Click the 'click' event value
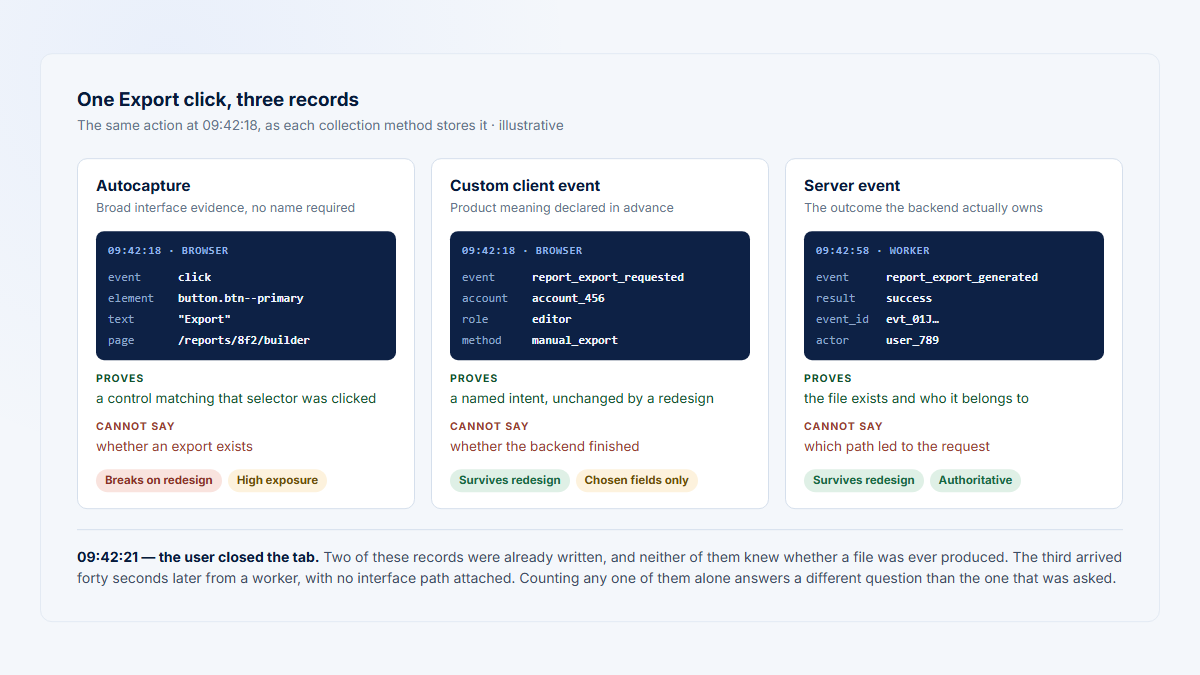This screenshot has height=675, width=1200. pyautogui.click(x=195, y=277)
